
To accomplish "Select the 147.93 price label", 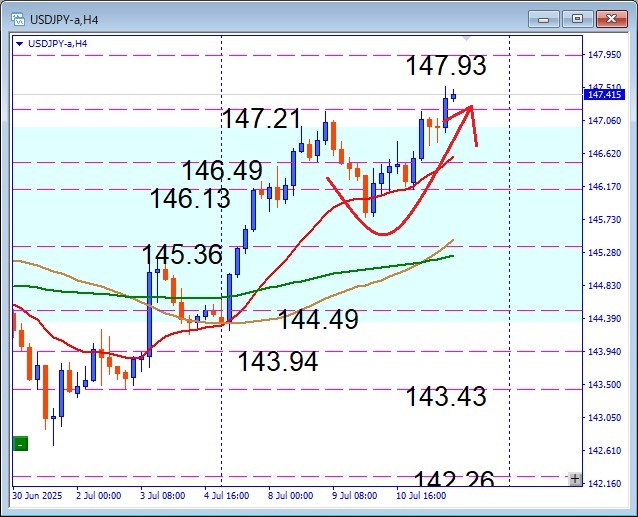I will [446, 65].
